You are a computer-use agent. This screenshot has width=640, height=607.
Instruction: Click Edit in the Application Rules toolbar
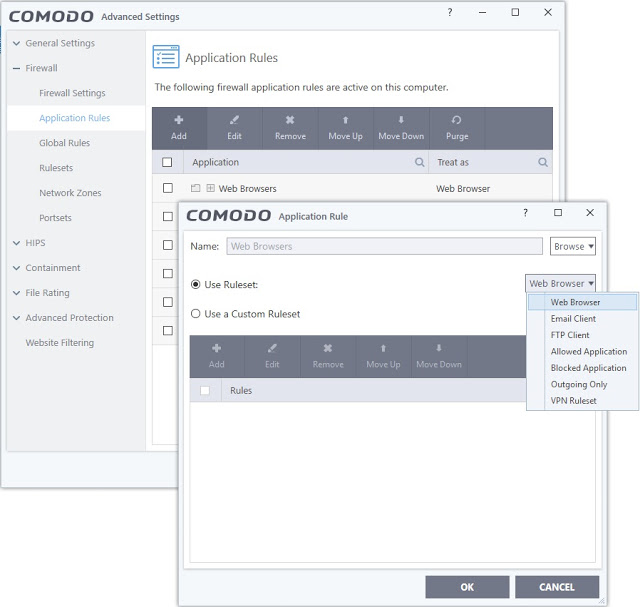click(x=234, y=128)
